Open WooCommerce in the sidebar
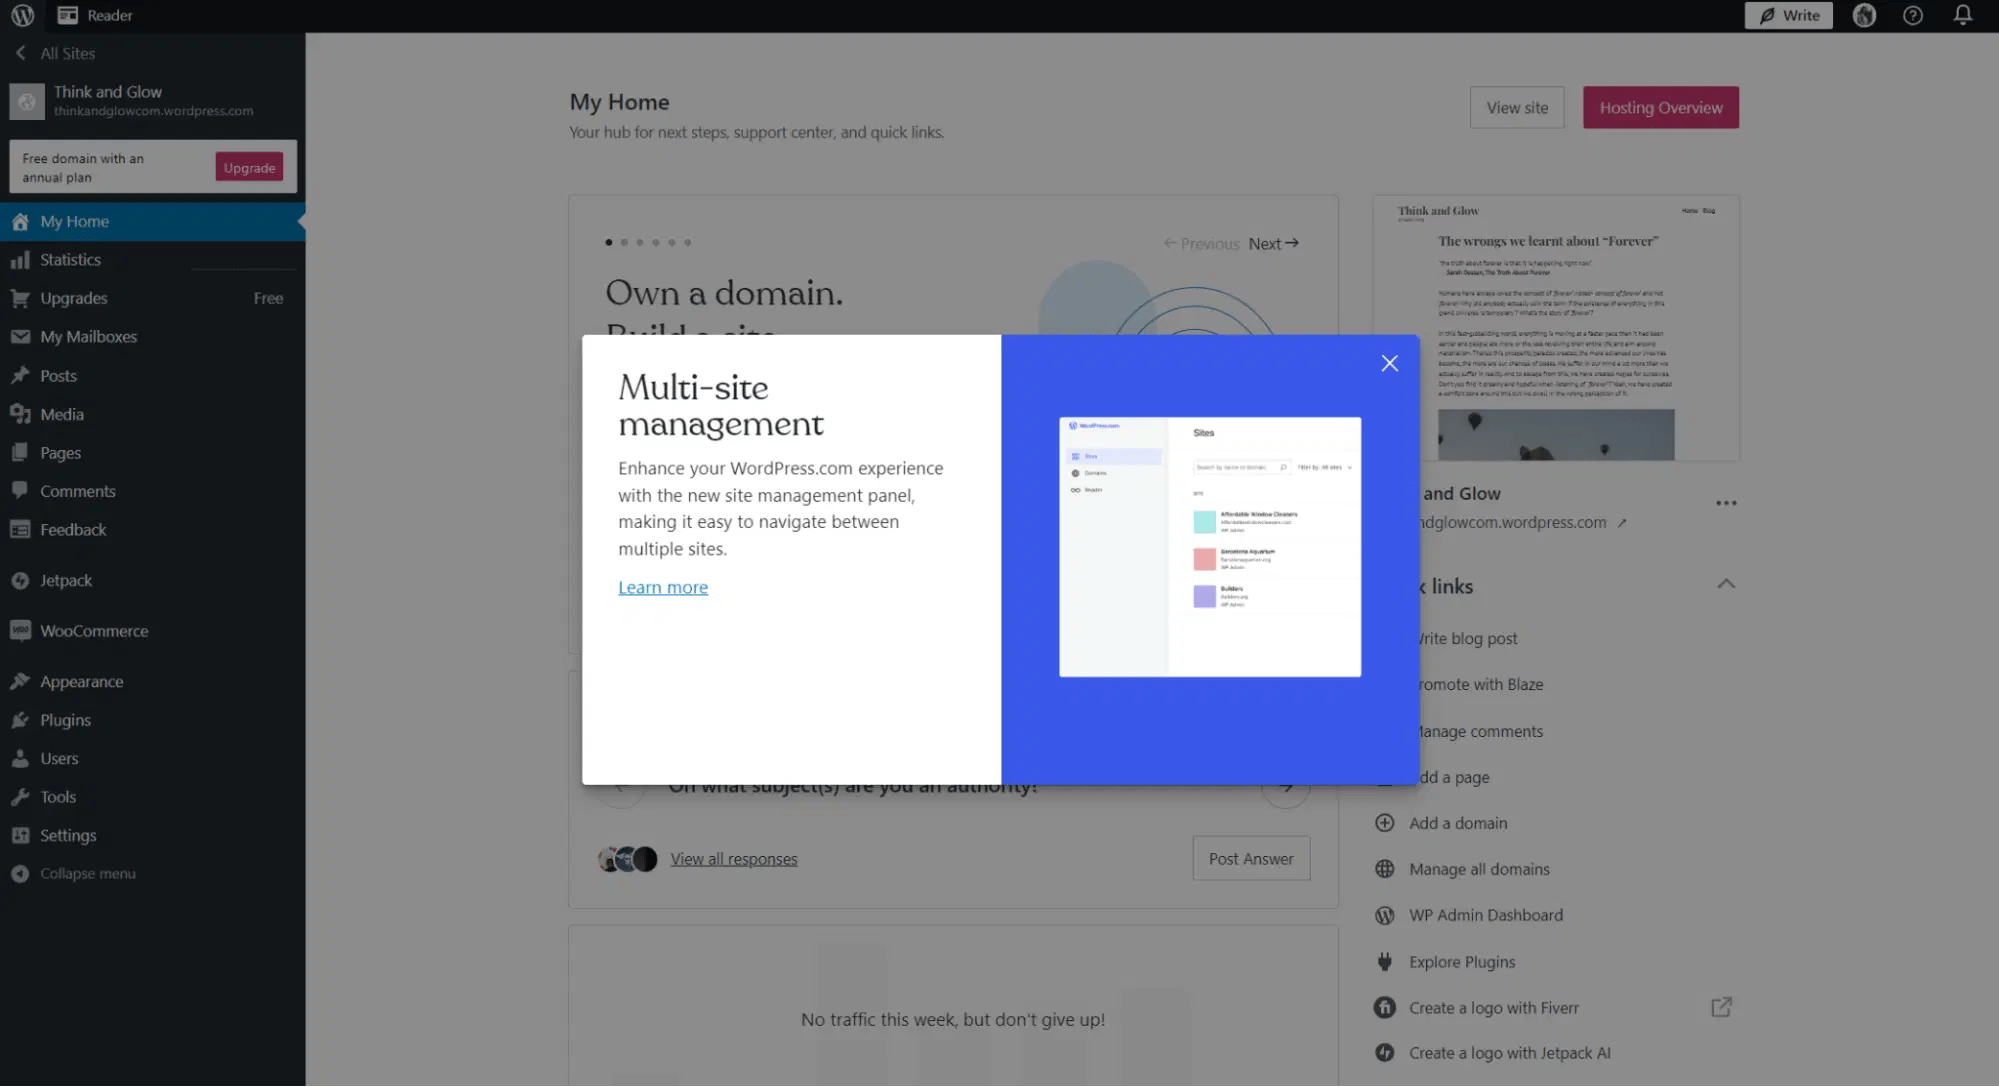The image size is (1999, 1087). click(94, 631)
